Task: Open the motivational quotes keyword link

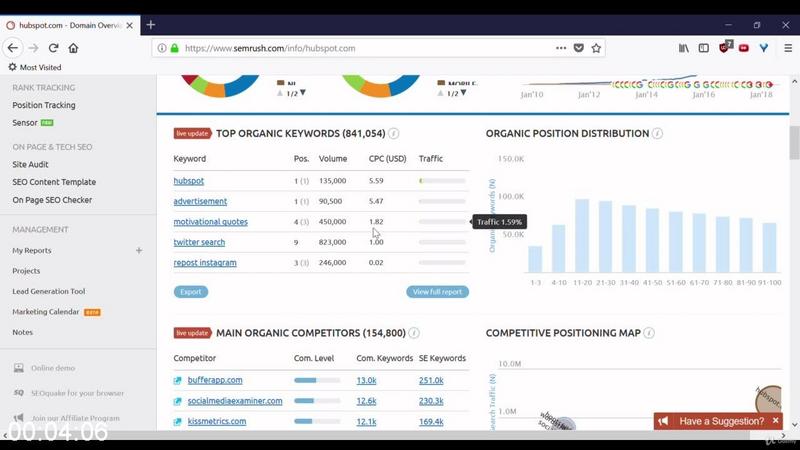Action: click(210, 222)
